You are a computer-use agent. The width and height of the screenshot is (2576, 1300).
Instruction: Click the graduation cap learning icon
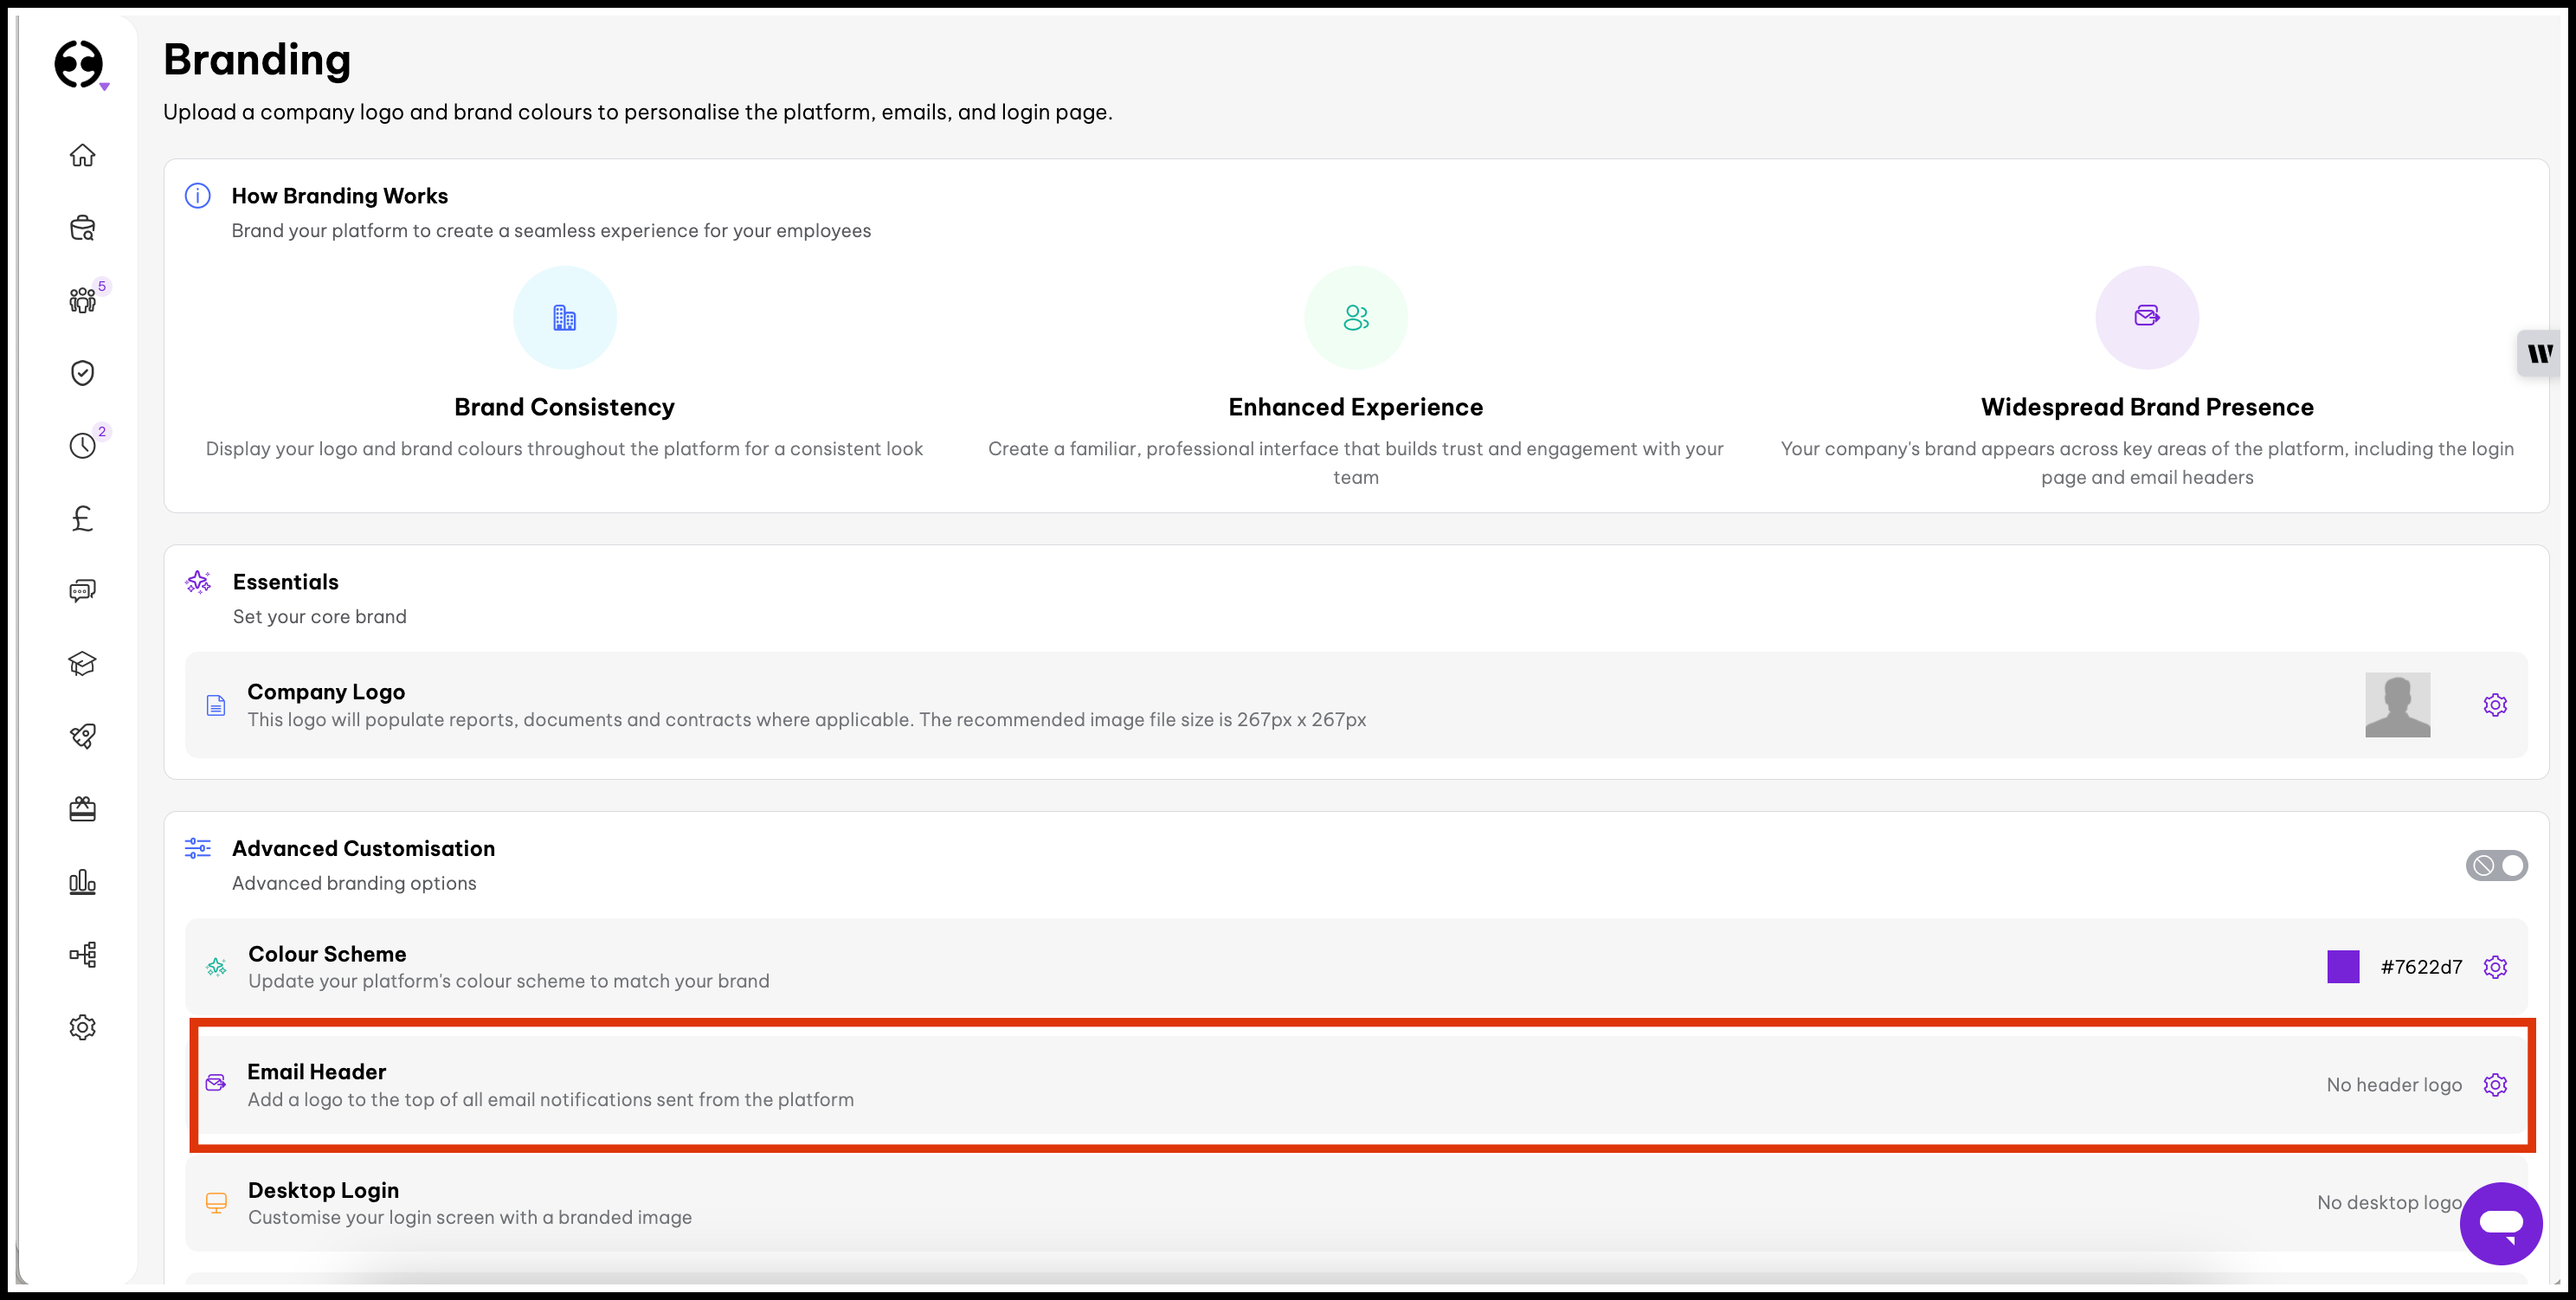tap(82, 663)
